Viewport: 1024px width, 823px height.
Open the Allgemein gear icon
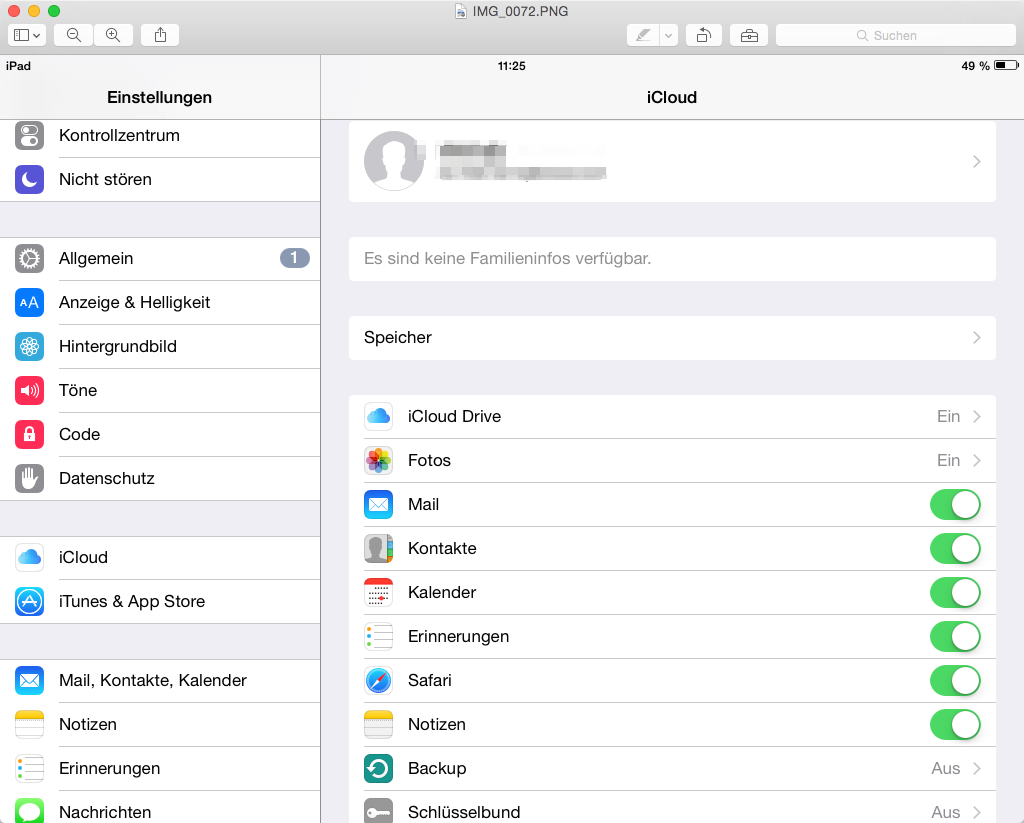tap(29, 259)
